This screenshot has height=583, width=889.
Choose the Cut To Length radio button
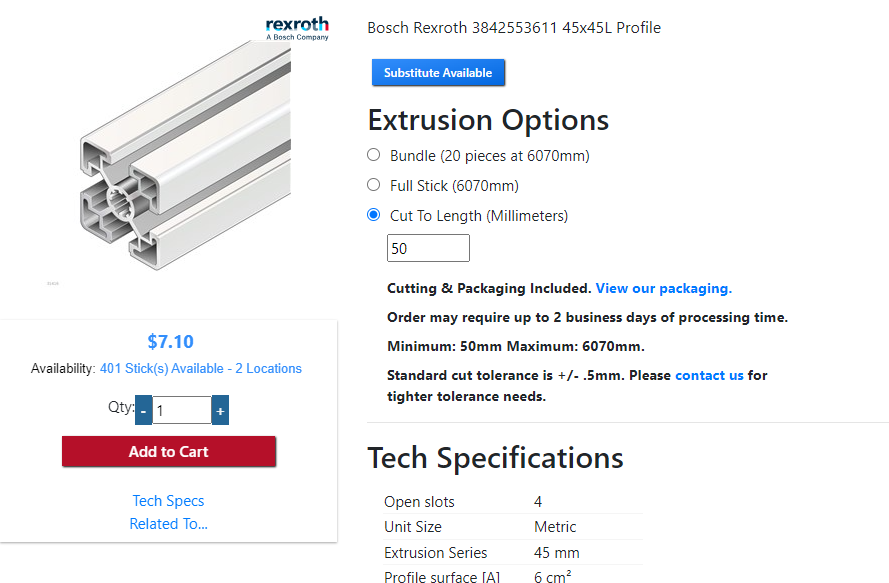(x=374, y=215)
